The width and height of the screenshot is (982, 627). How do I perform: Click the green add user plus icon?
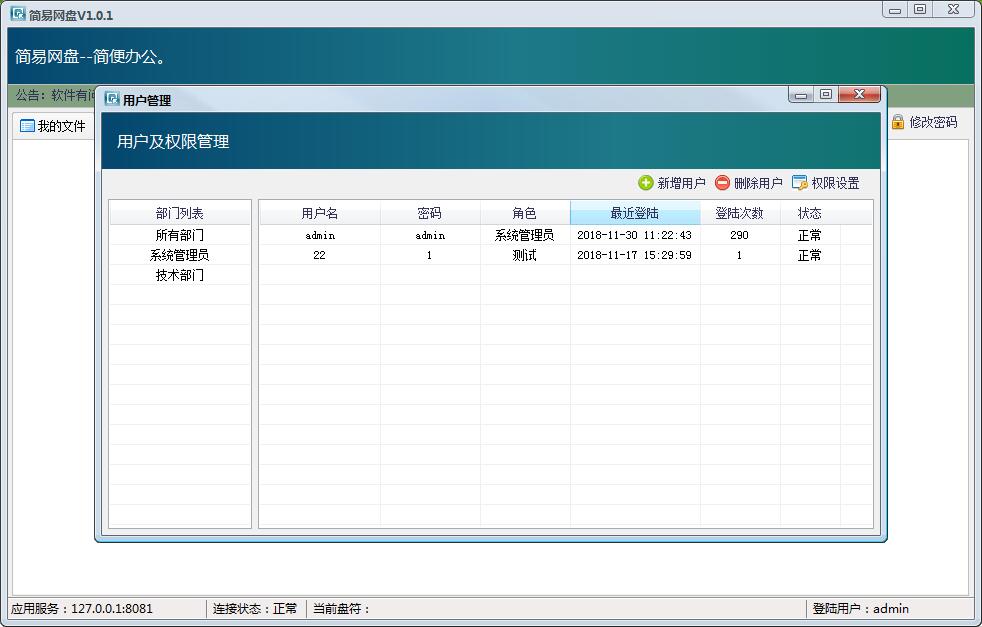(646, 183)
